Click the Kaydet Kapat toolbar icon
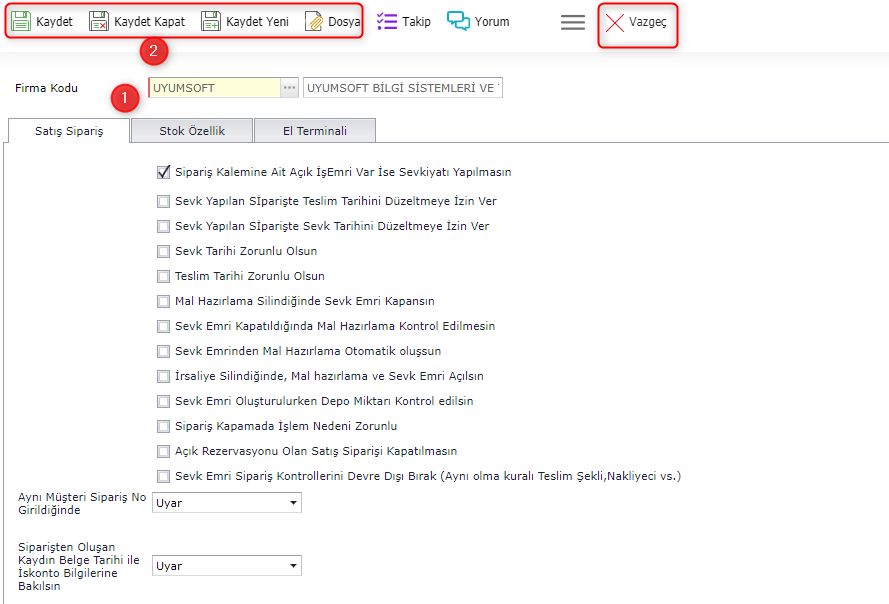889x604 pixels. point(99,22)
